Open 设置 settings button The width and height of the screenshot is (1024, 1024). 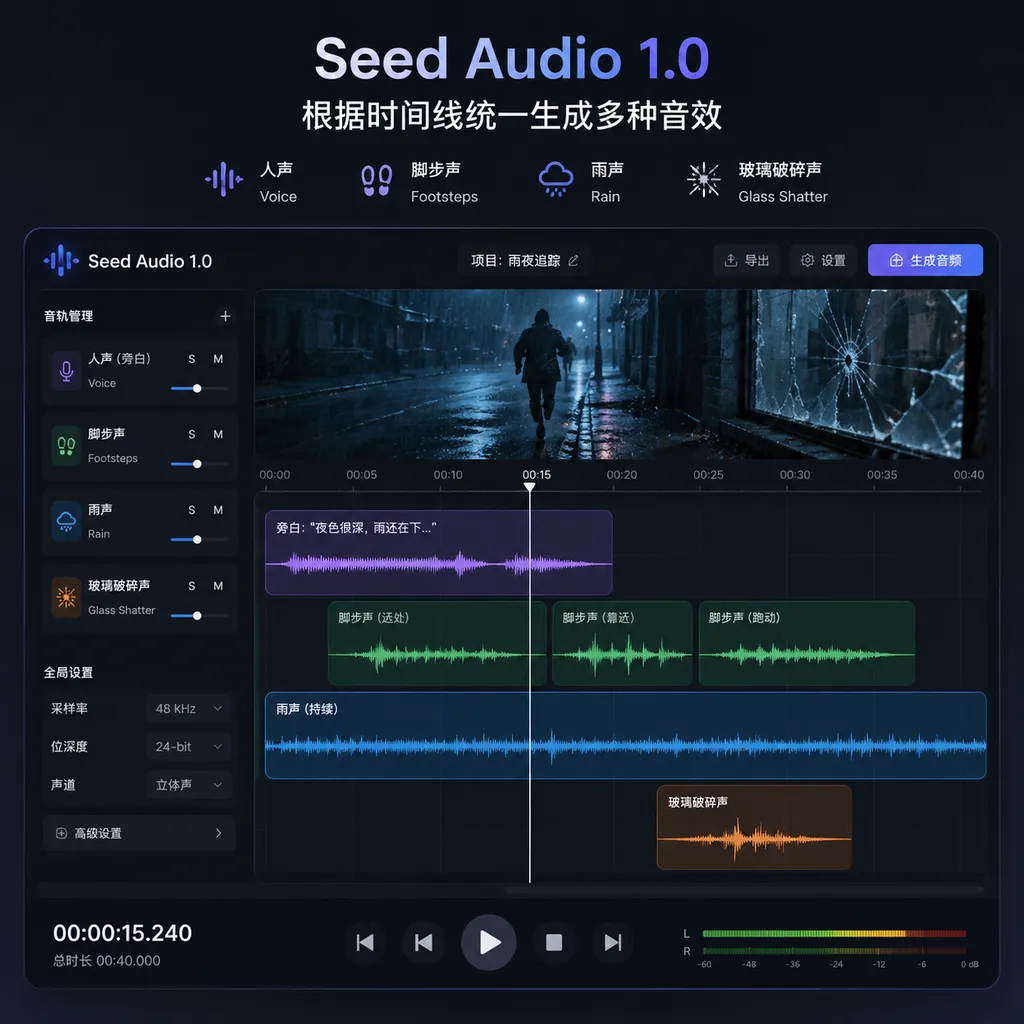(823, 261)
